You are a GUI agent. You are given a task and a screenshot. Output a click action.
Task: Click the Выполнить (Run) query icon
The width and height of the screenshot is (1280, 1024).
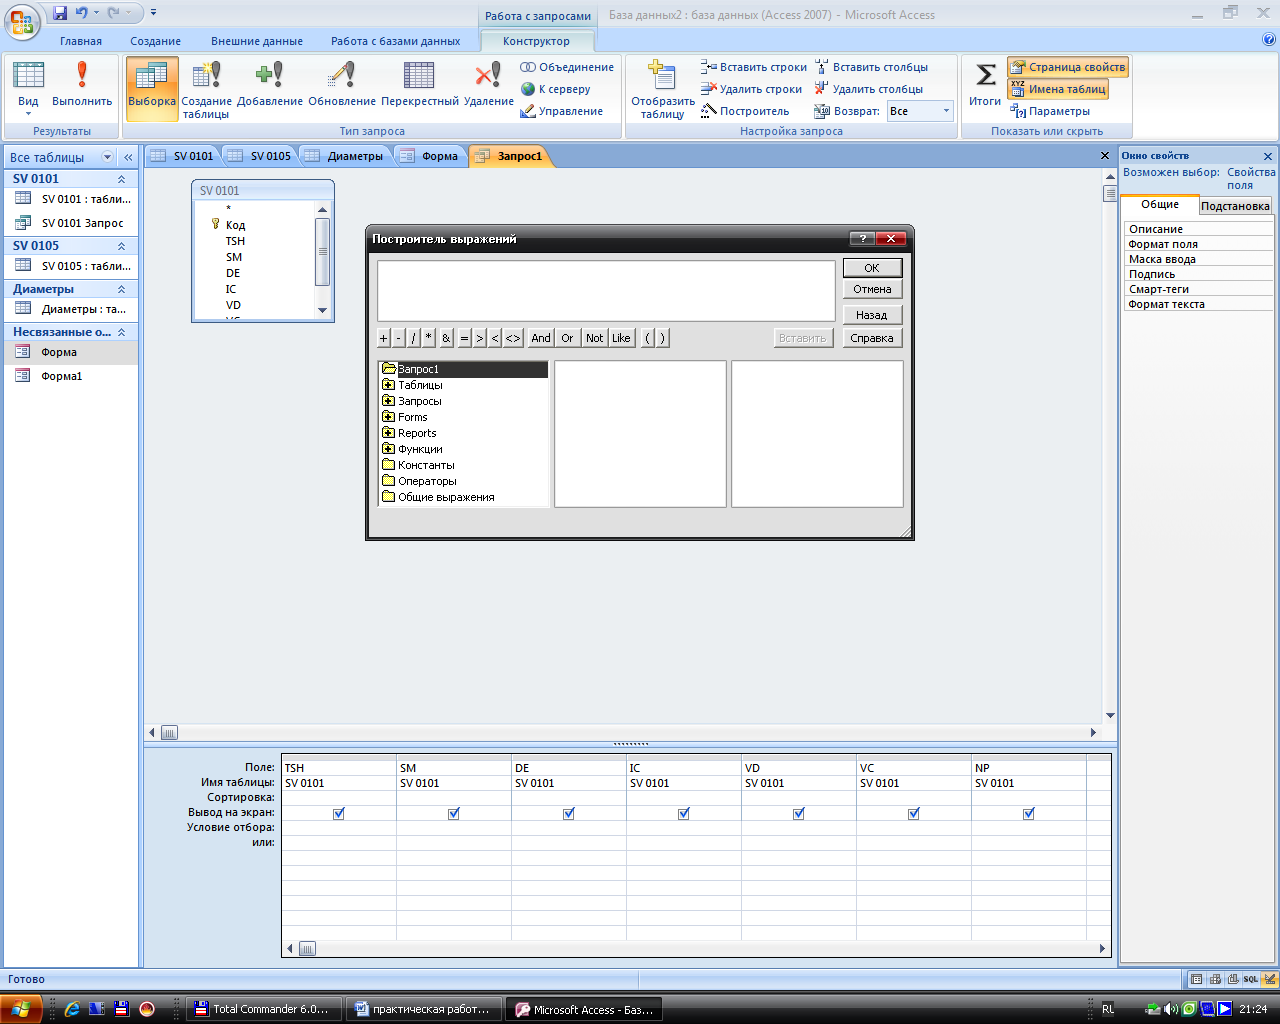(x=82, y=75)
